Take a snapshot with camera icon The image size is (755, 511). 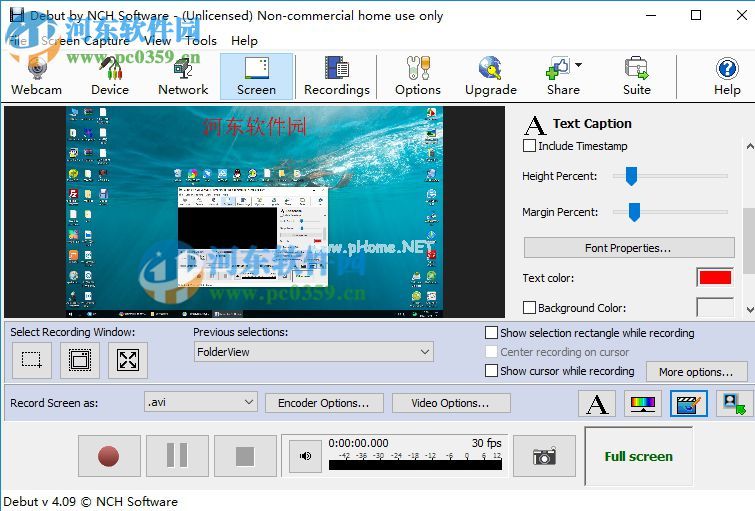pyautogui.click(x=545, y=456)
